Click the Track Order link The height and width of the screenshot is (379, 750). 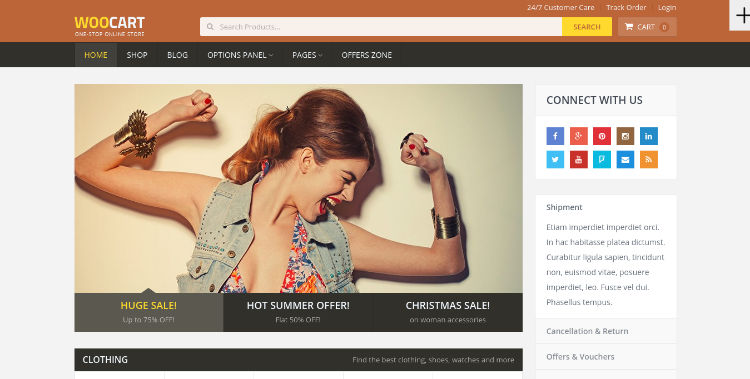coord(626,7)
